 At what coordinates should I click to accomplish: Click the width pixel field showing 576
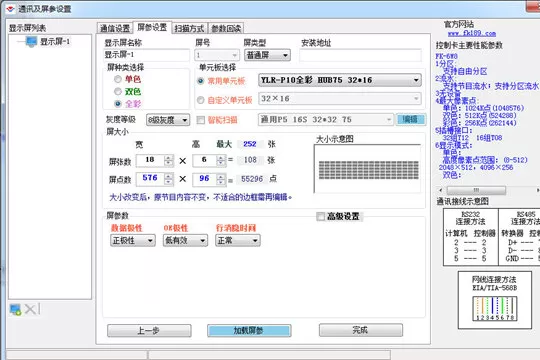tap(150, 178)
